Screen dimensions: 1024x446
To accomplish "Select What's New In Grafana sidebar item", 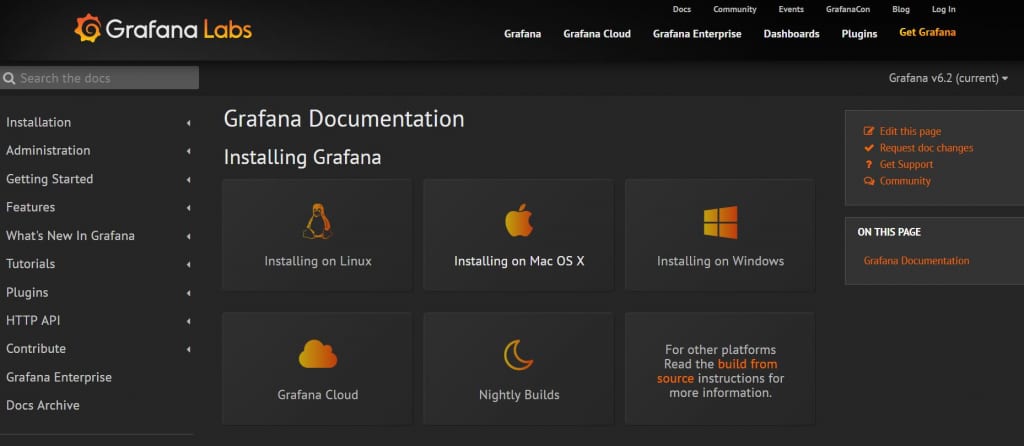I will pos(71,236).
